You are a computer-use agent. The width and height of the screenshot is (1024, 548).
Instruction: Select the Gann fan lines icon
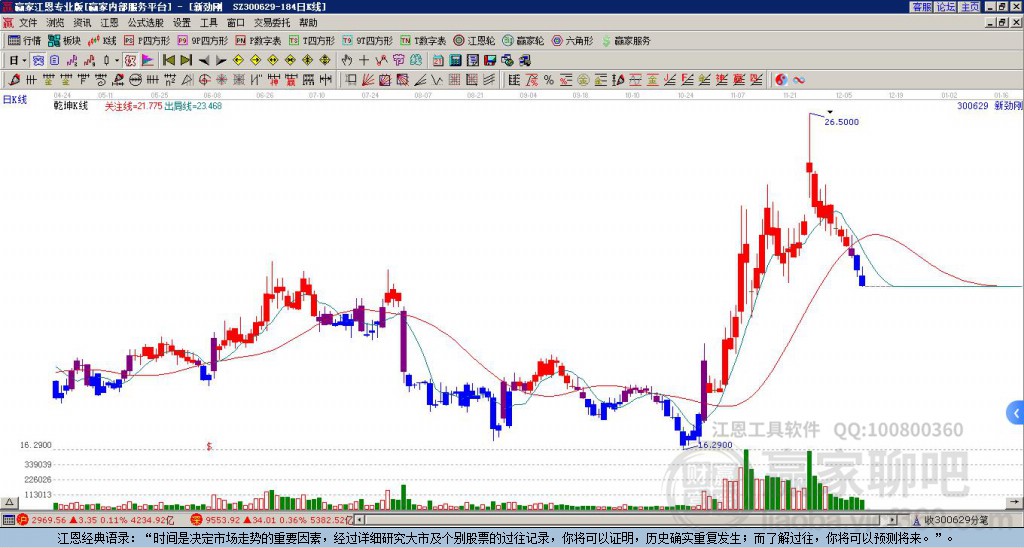coord(368,80)
